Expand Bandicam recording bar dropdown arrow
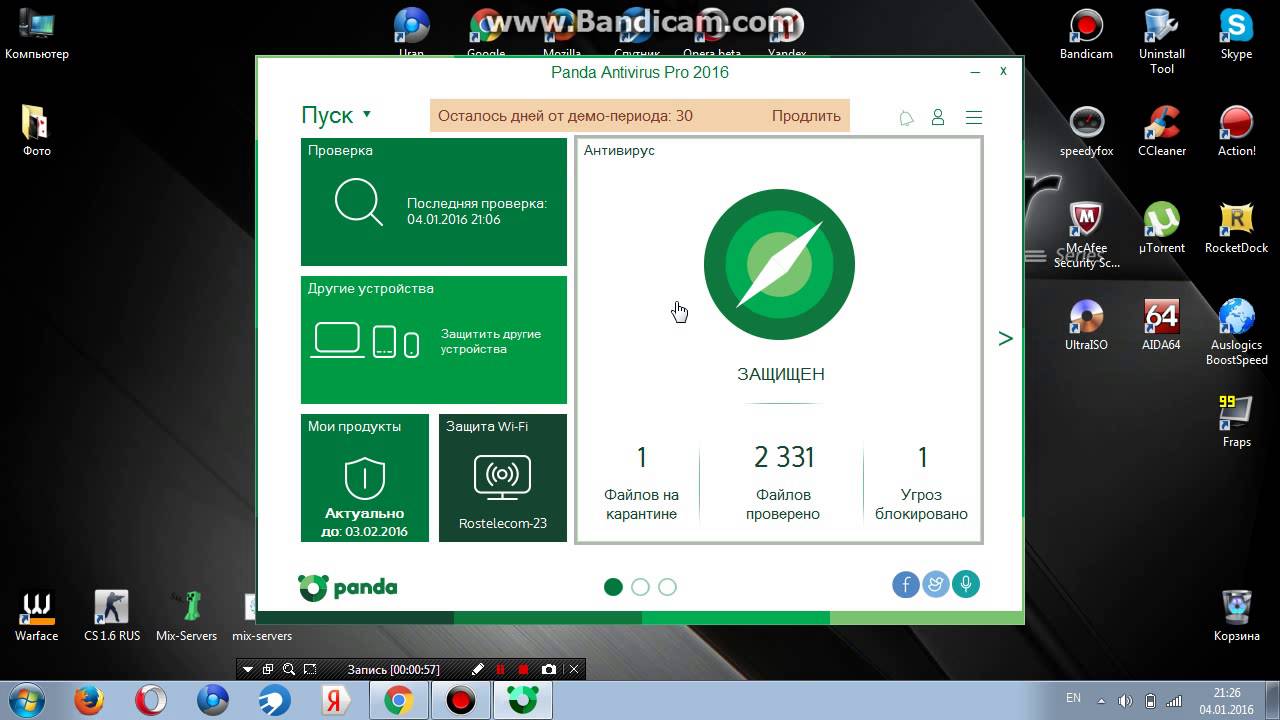 pos(248,669)
